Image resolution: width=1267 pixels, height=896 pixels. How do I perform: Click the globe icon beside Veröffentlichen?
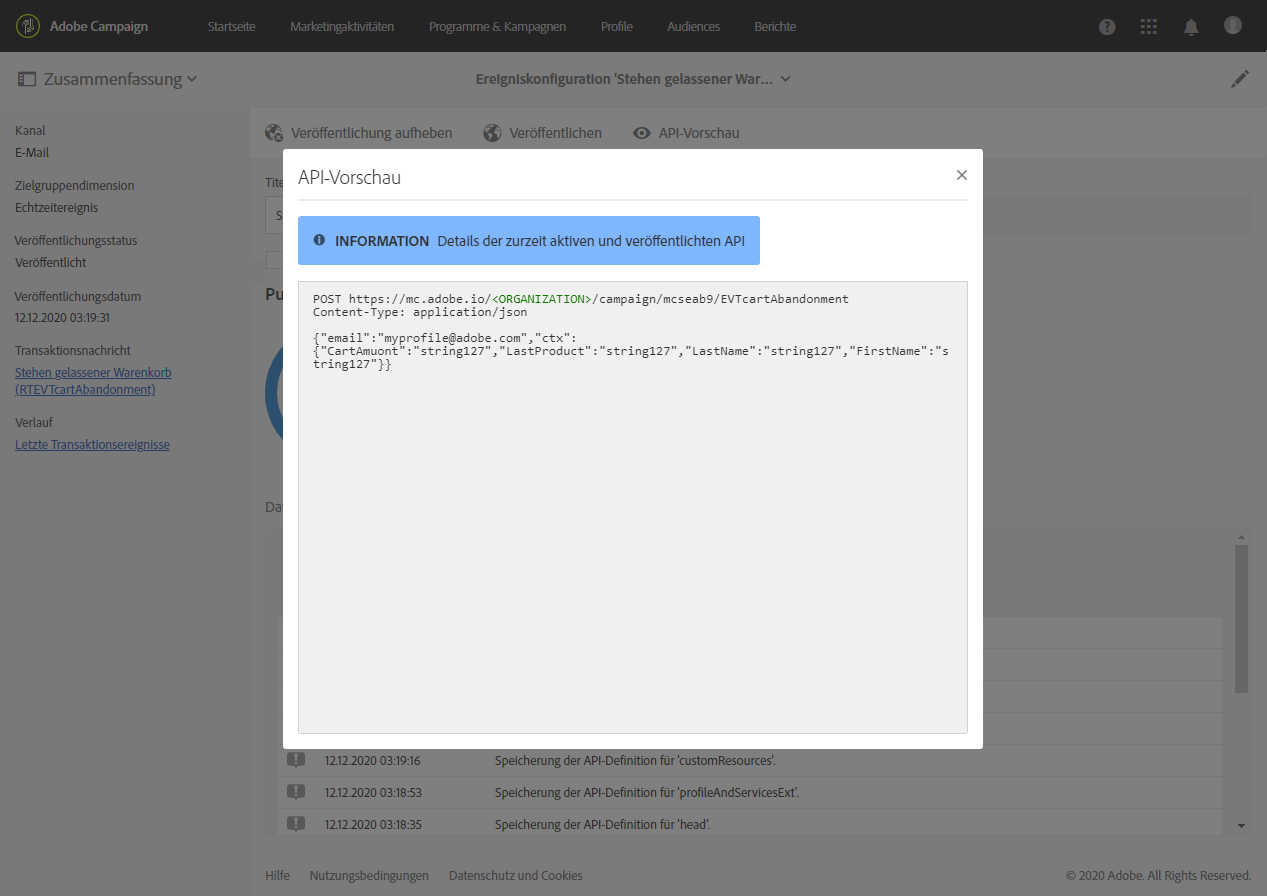(x=492, y=133)
